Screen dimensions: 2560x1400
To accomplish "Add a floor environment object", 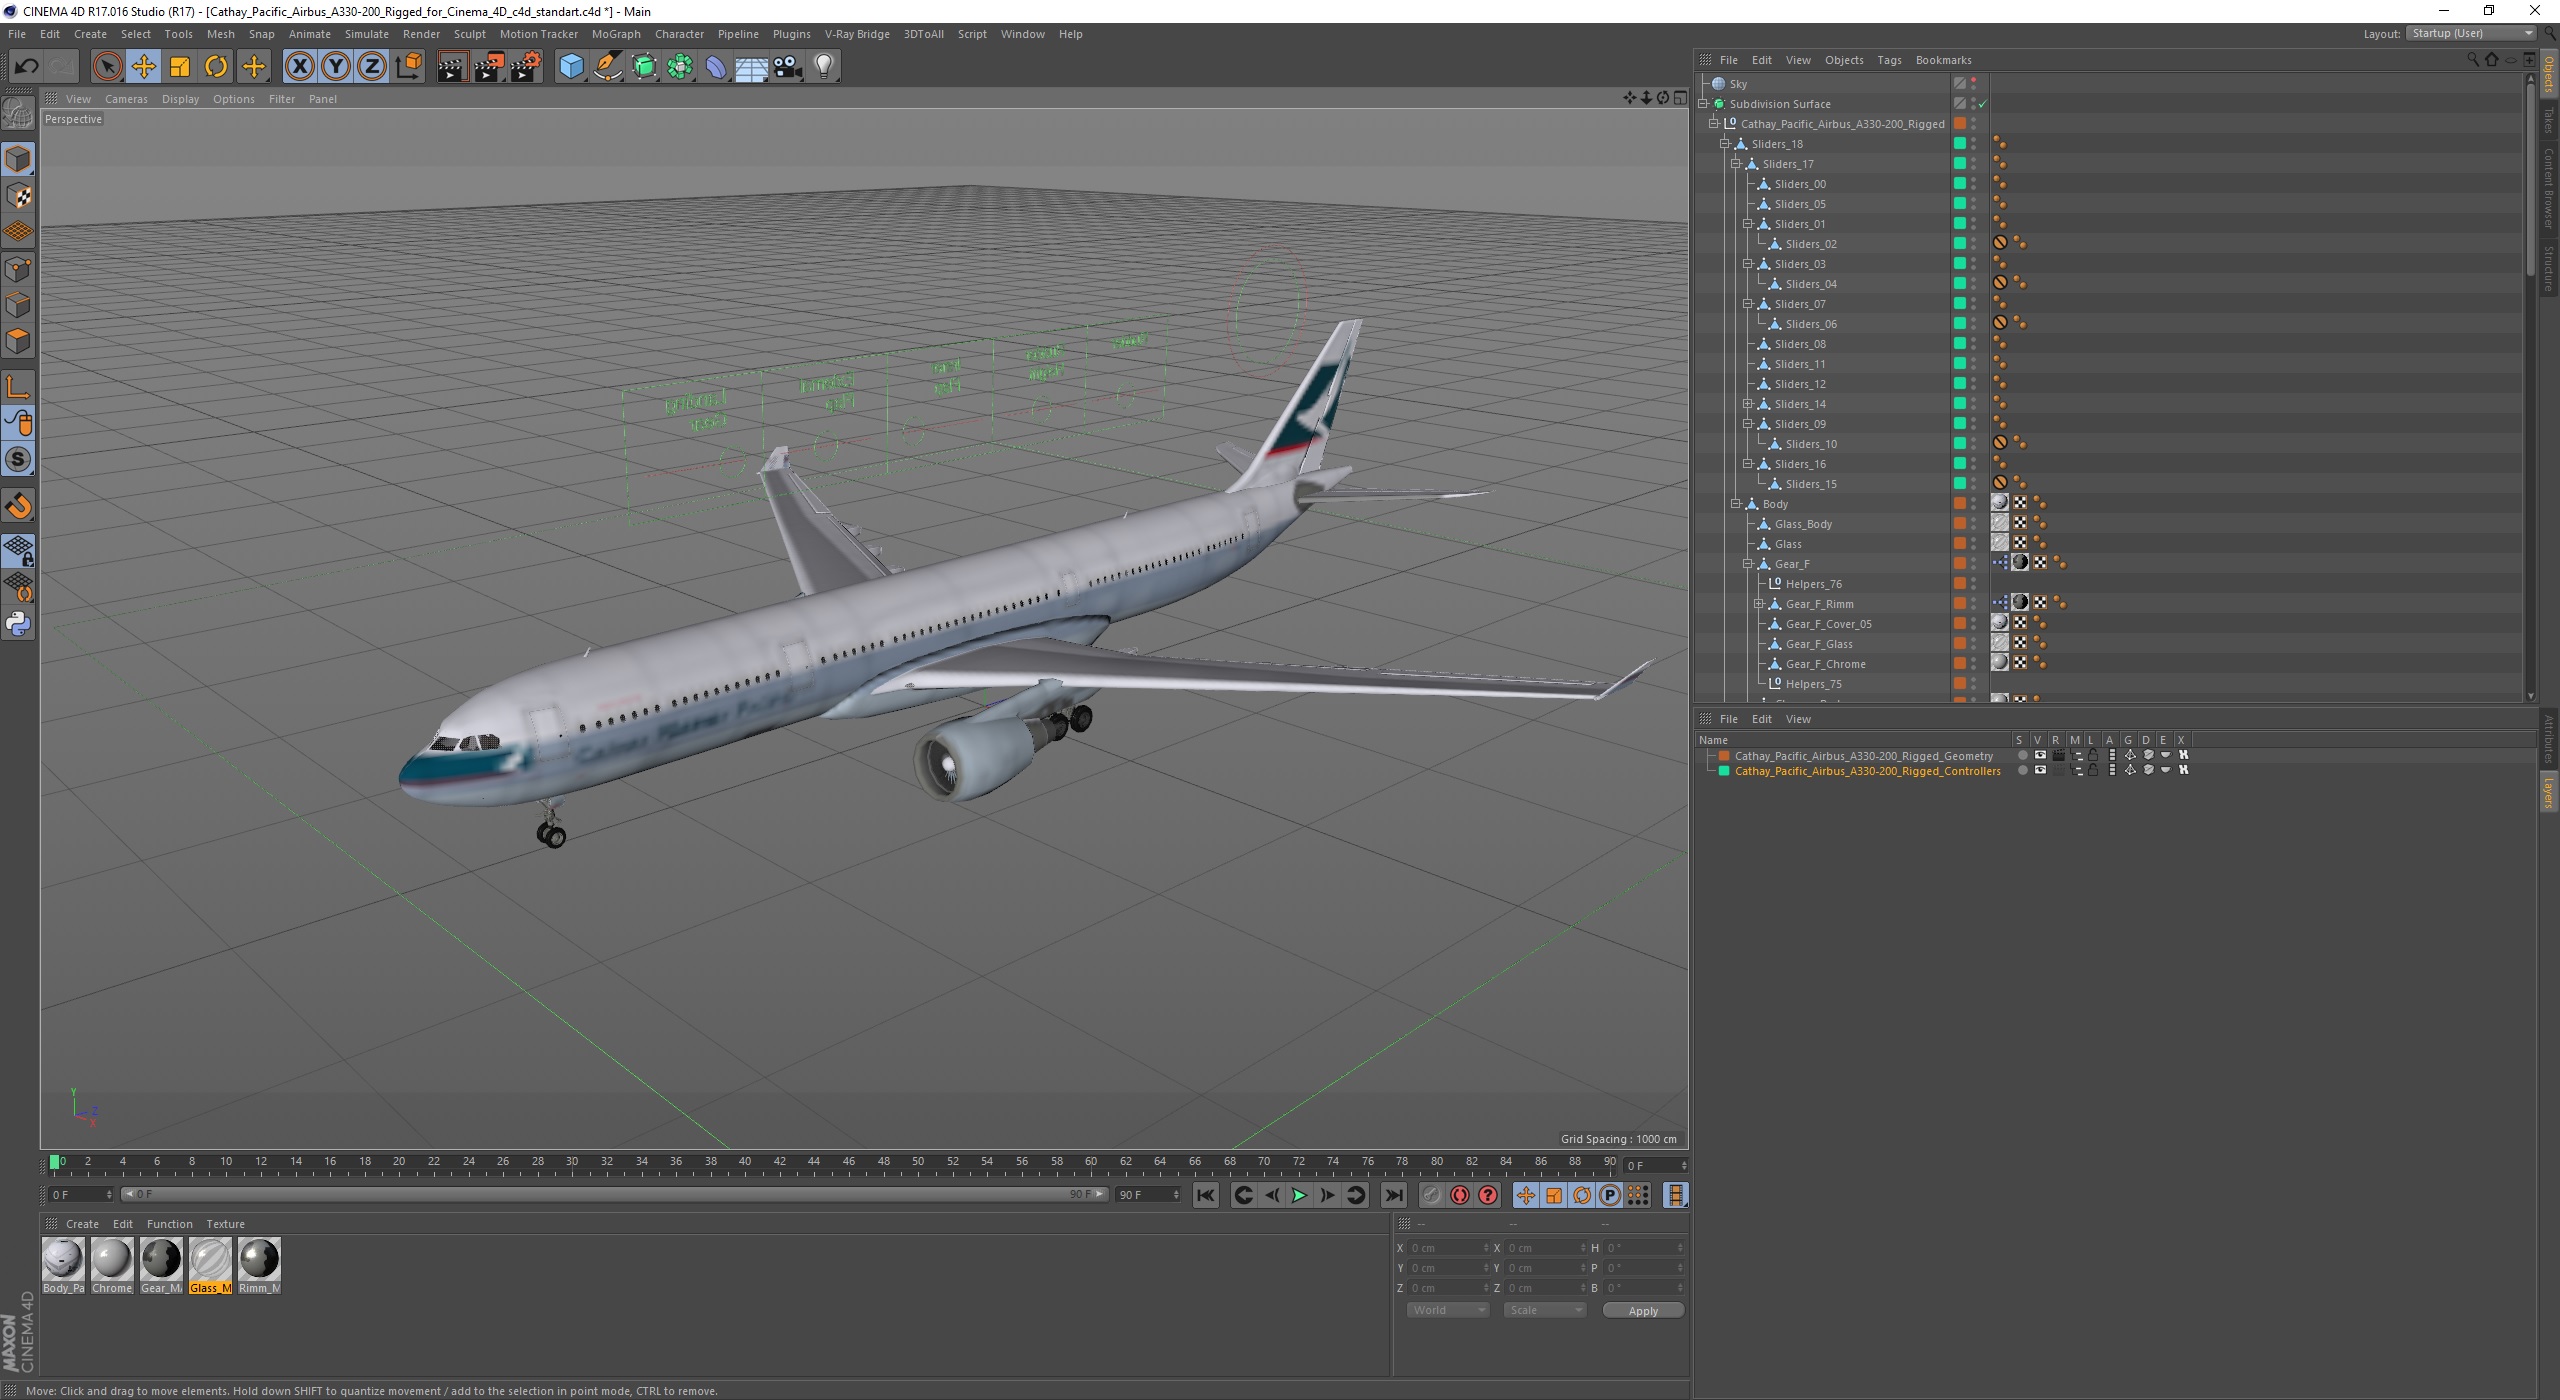I will pos(752,67).
